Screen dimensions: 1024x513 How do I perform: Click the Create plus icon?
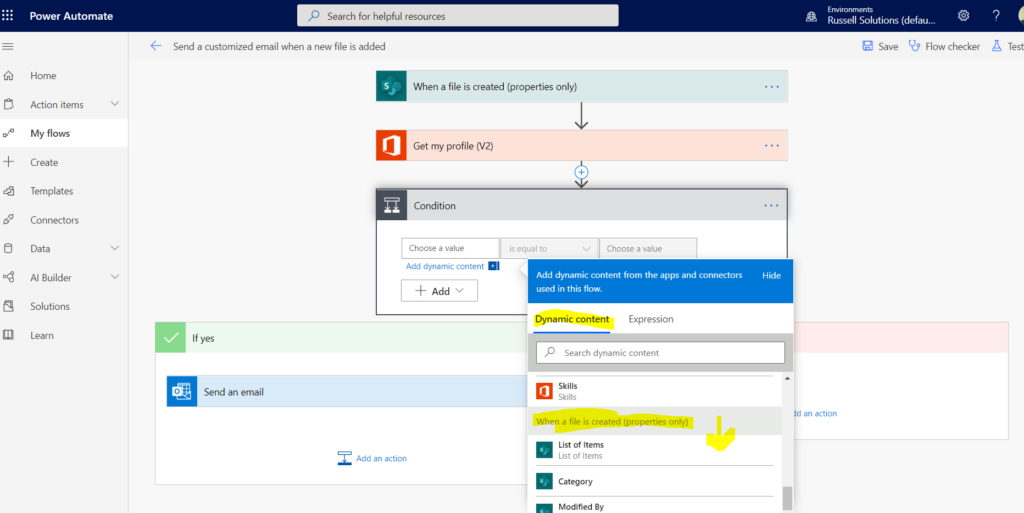click(x=8, y=162)
